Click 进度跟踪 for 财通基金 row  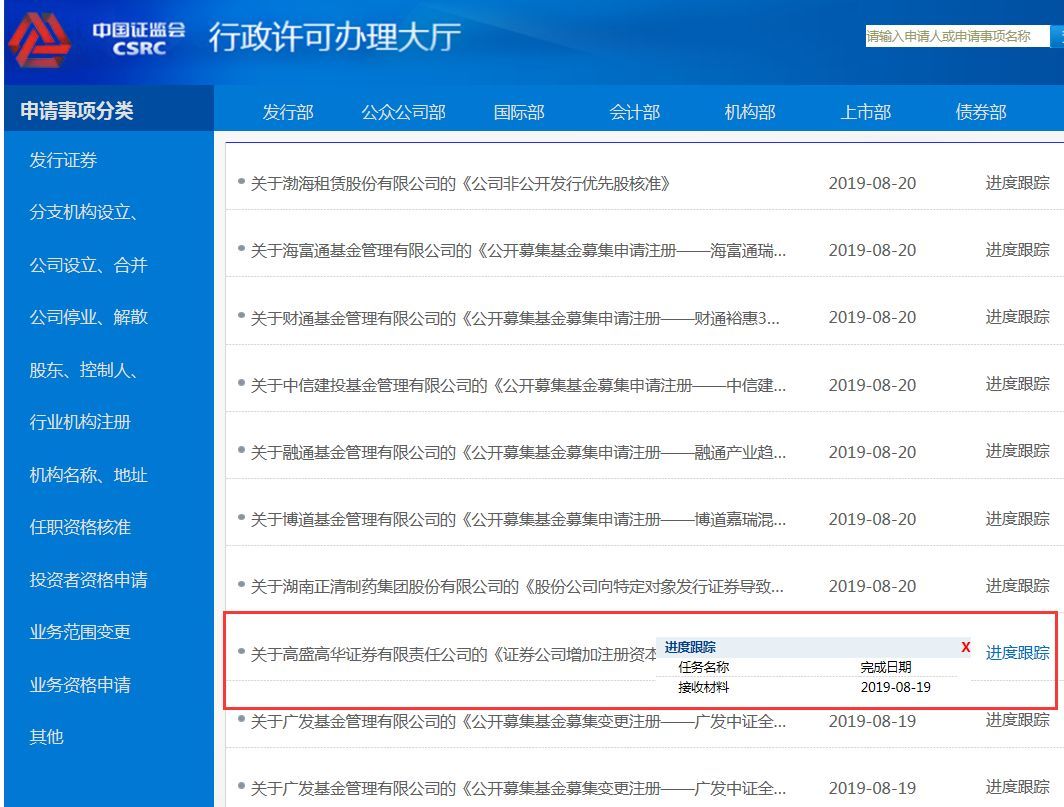[x=1017, y=318]
